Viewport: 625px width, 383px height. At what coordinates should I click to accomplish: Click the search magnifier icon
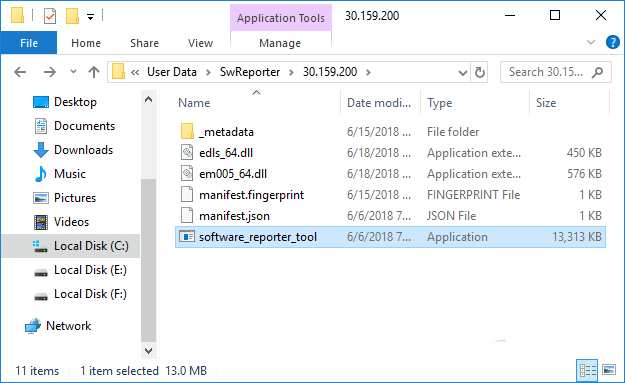(597, 72)
